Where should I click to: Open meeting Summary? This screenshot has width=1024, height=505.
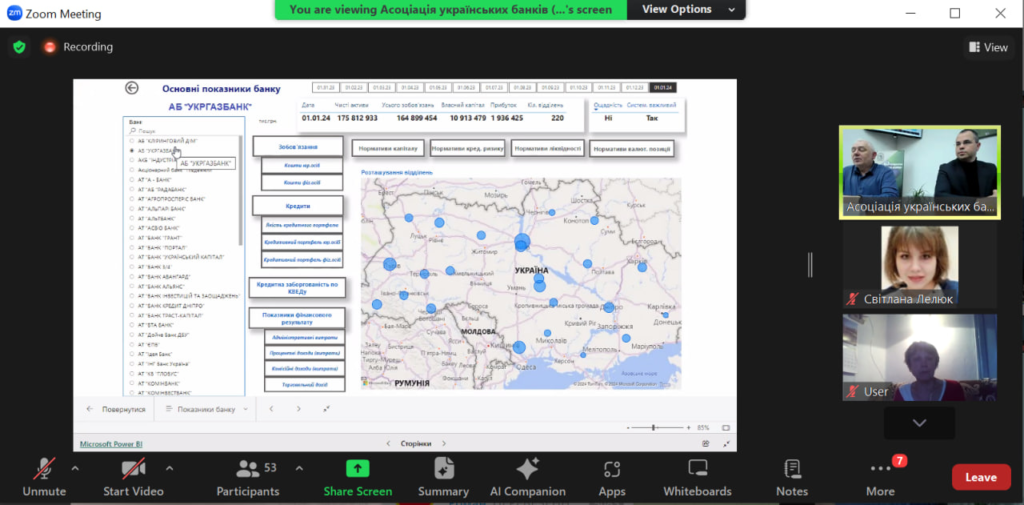(x=443, y=478)
